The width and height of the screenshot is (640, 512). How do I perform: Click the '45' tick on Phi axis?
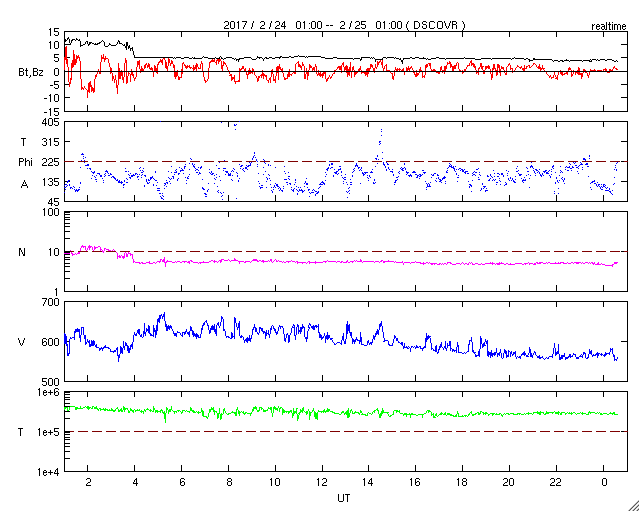click(54, 202)
